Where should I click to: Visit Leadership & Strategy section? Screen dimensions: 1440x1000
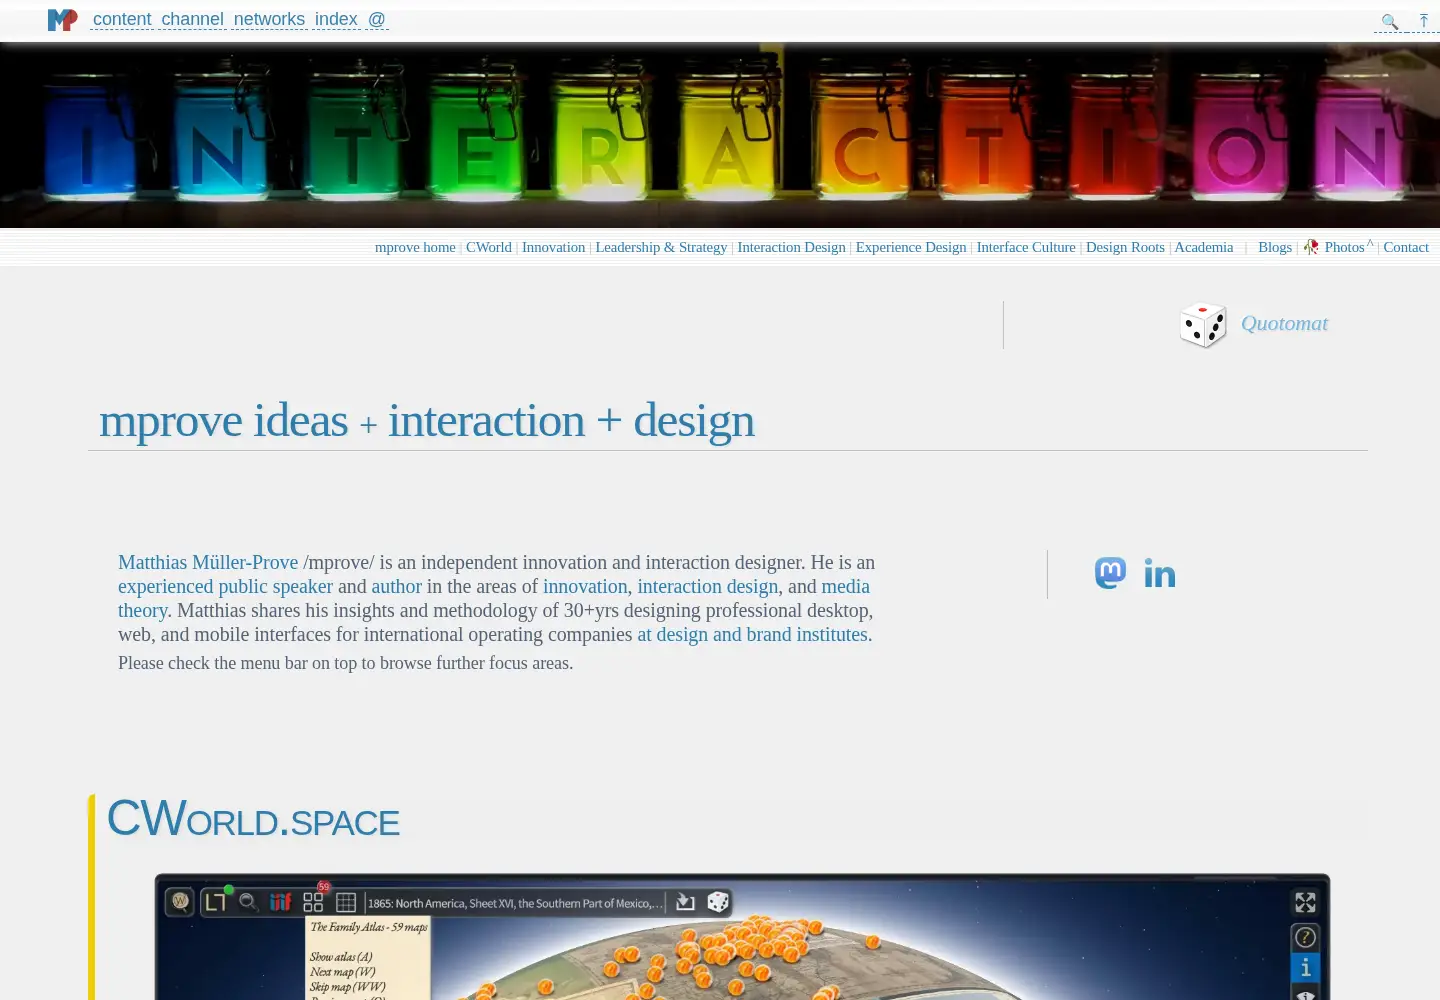pyautogui.click(x=661, y=247)
